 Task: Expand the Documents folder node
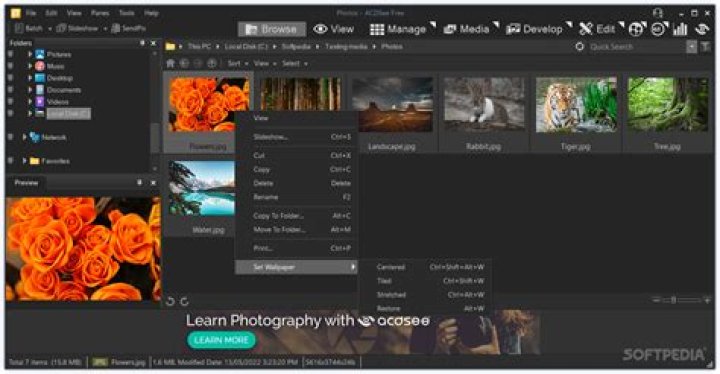coord(30,90)
